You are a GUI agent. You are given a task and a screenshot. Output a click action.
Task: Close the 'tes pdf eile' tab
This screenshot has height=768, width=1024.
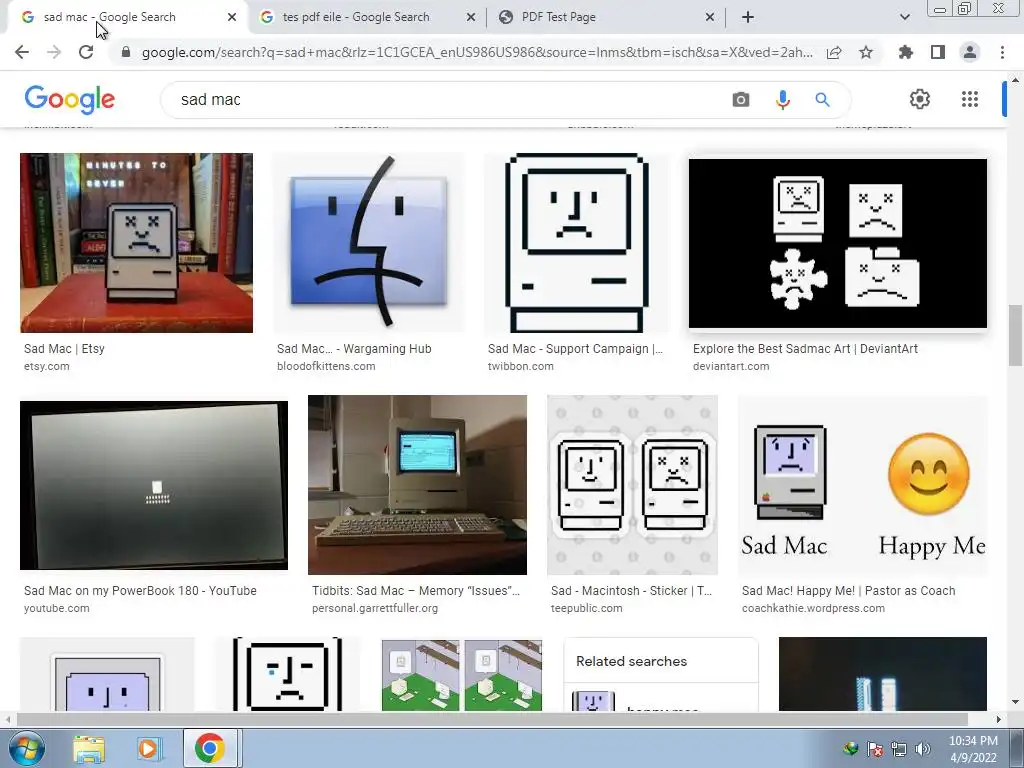[x=471, y=17]
